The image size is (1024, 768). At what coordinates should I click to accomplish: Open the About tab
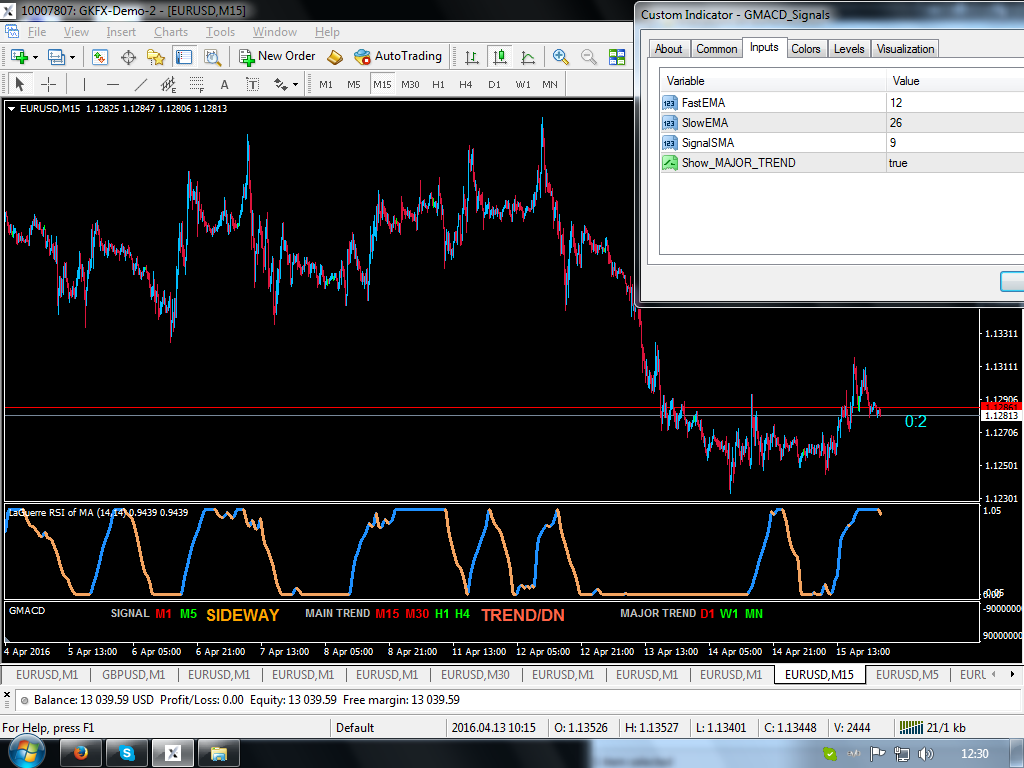[x=668, y=49]
